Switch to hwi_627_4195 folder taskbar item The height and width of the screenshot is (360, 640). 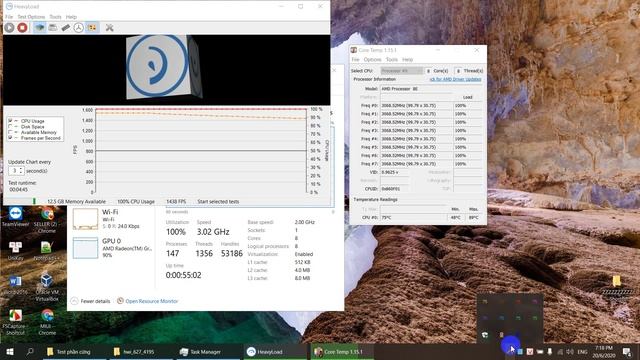point(140,352)
